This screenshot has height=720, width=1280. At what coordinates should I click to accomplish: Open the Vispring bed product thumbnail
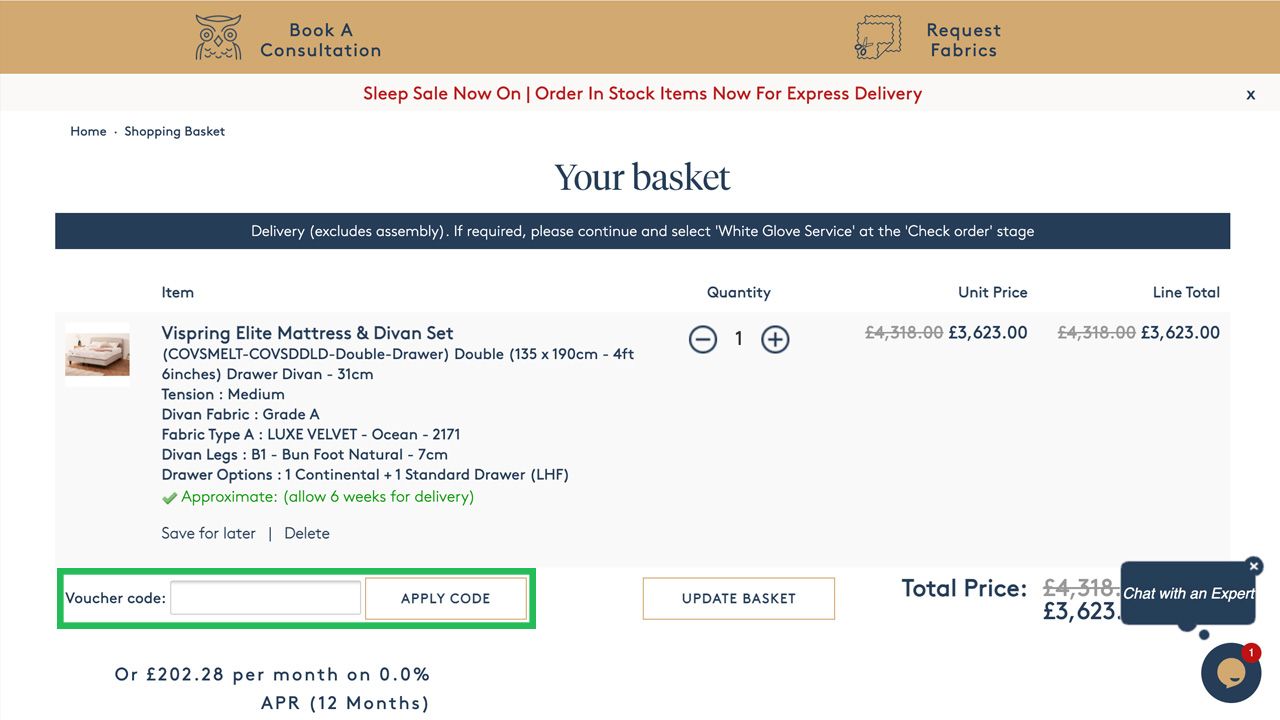pos(97,354)
